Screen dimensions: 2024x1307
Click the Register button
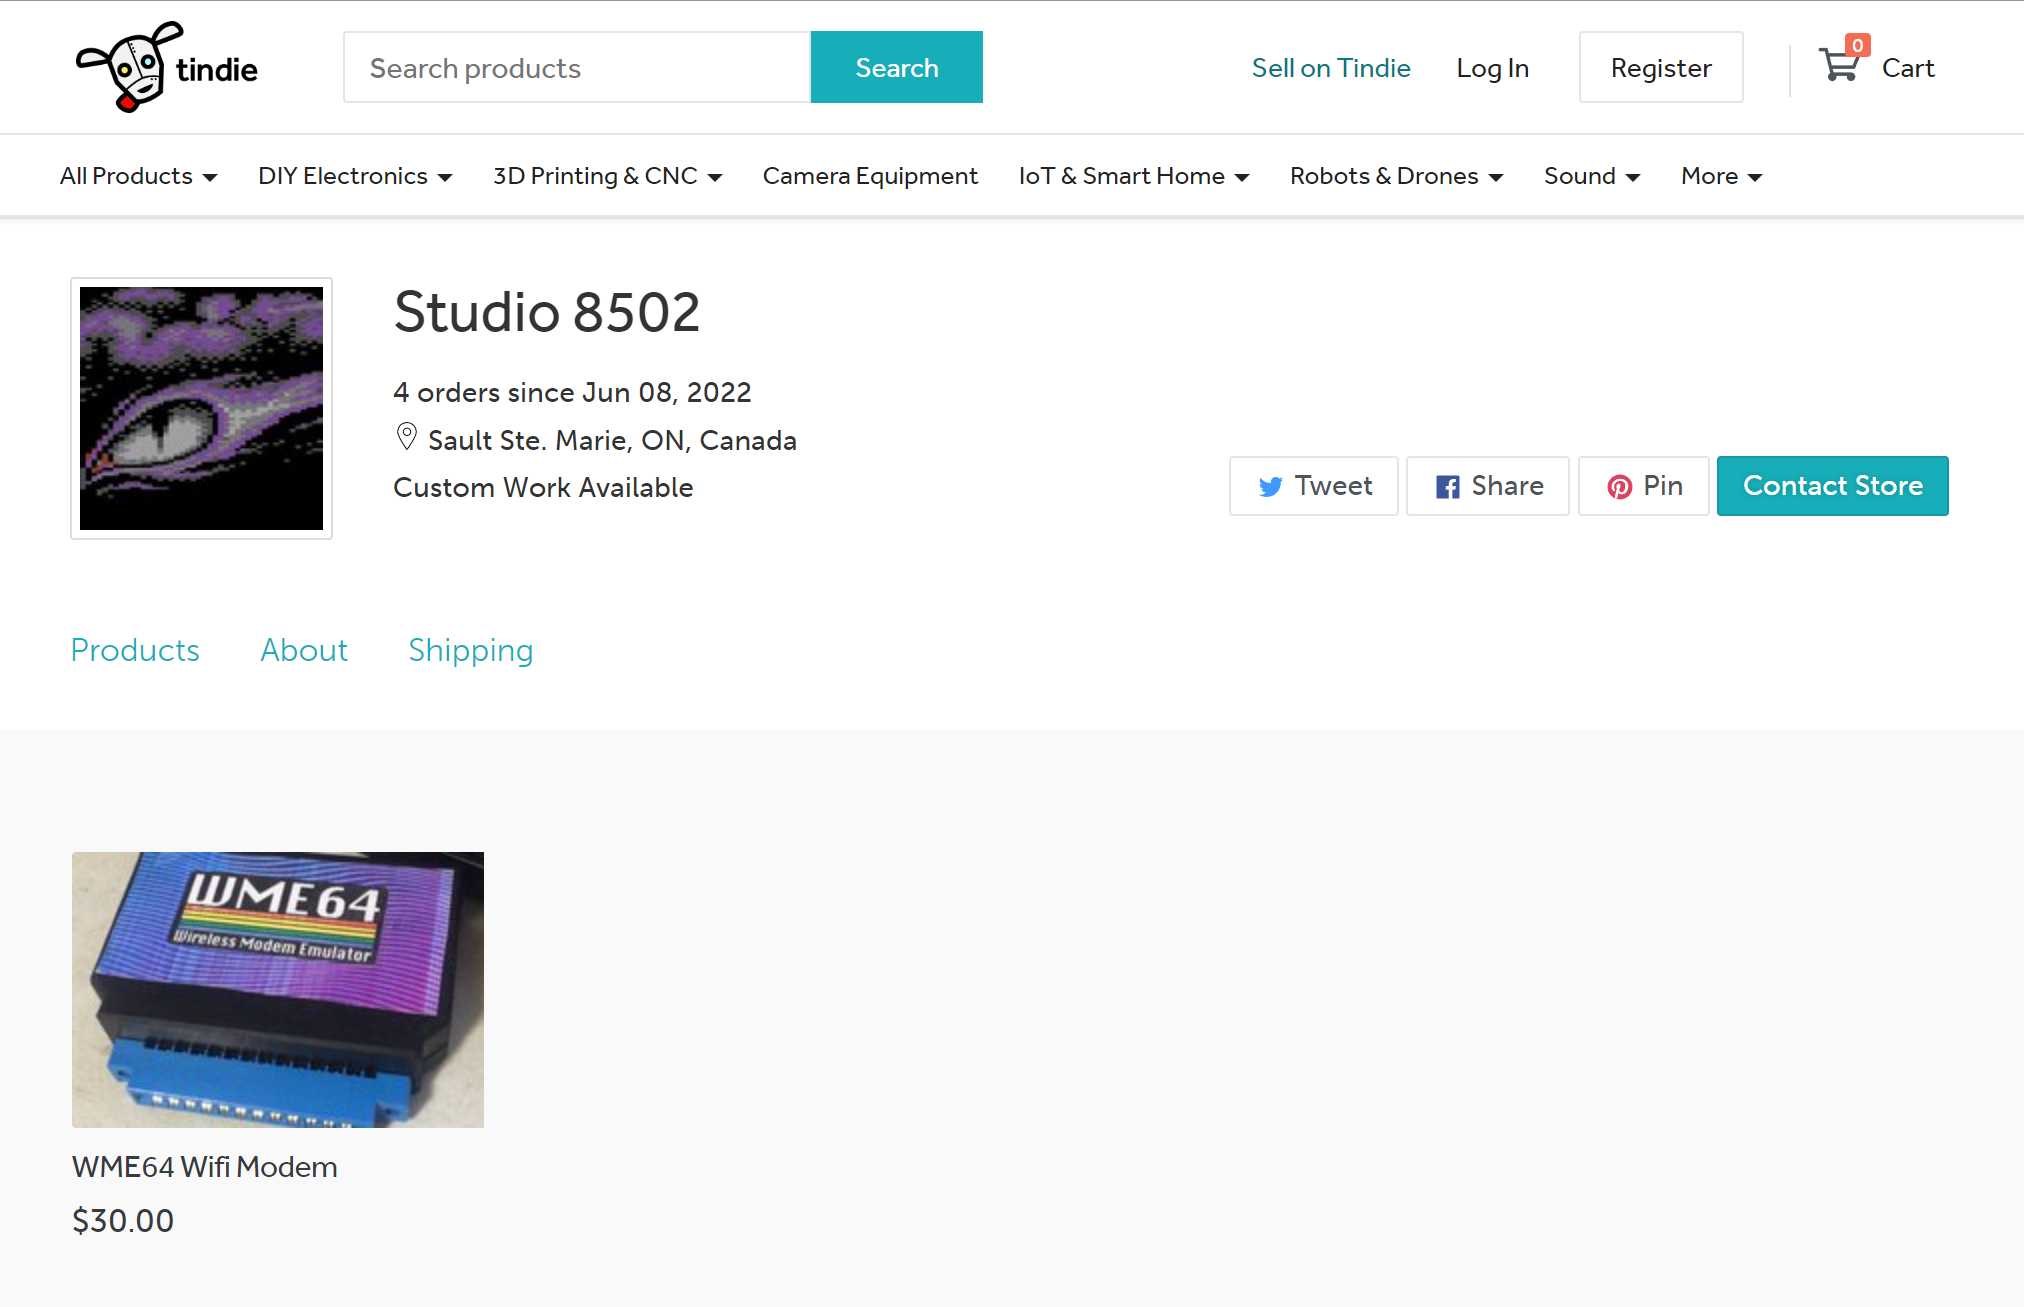coord(1661,67)
